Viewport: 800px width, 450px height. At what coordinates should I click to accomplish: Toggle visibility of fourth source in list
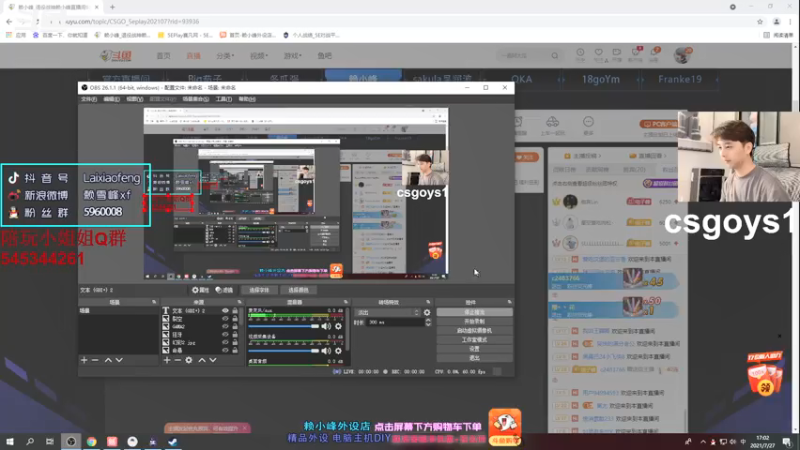(225, 335)
